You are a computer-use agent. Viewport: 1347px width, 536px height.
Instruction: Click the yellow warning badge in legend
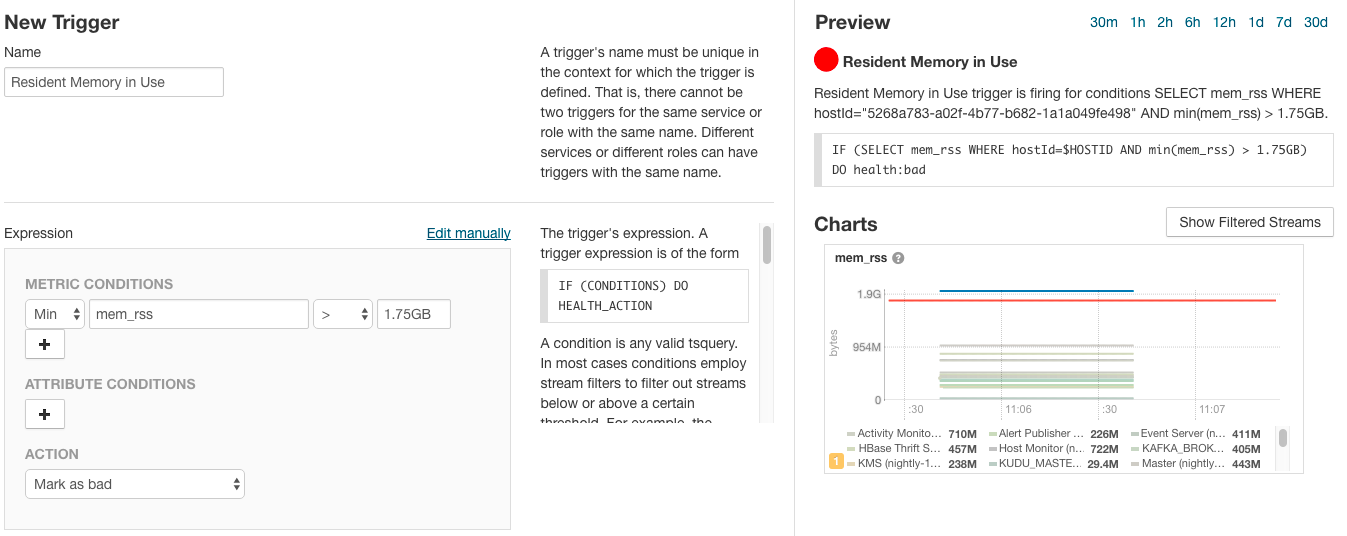pyautogui.click(x=836, y=462)
